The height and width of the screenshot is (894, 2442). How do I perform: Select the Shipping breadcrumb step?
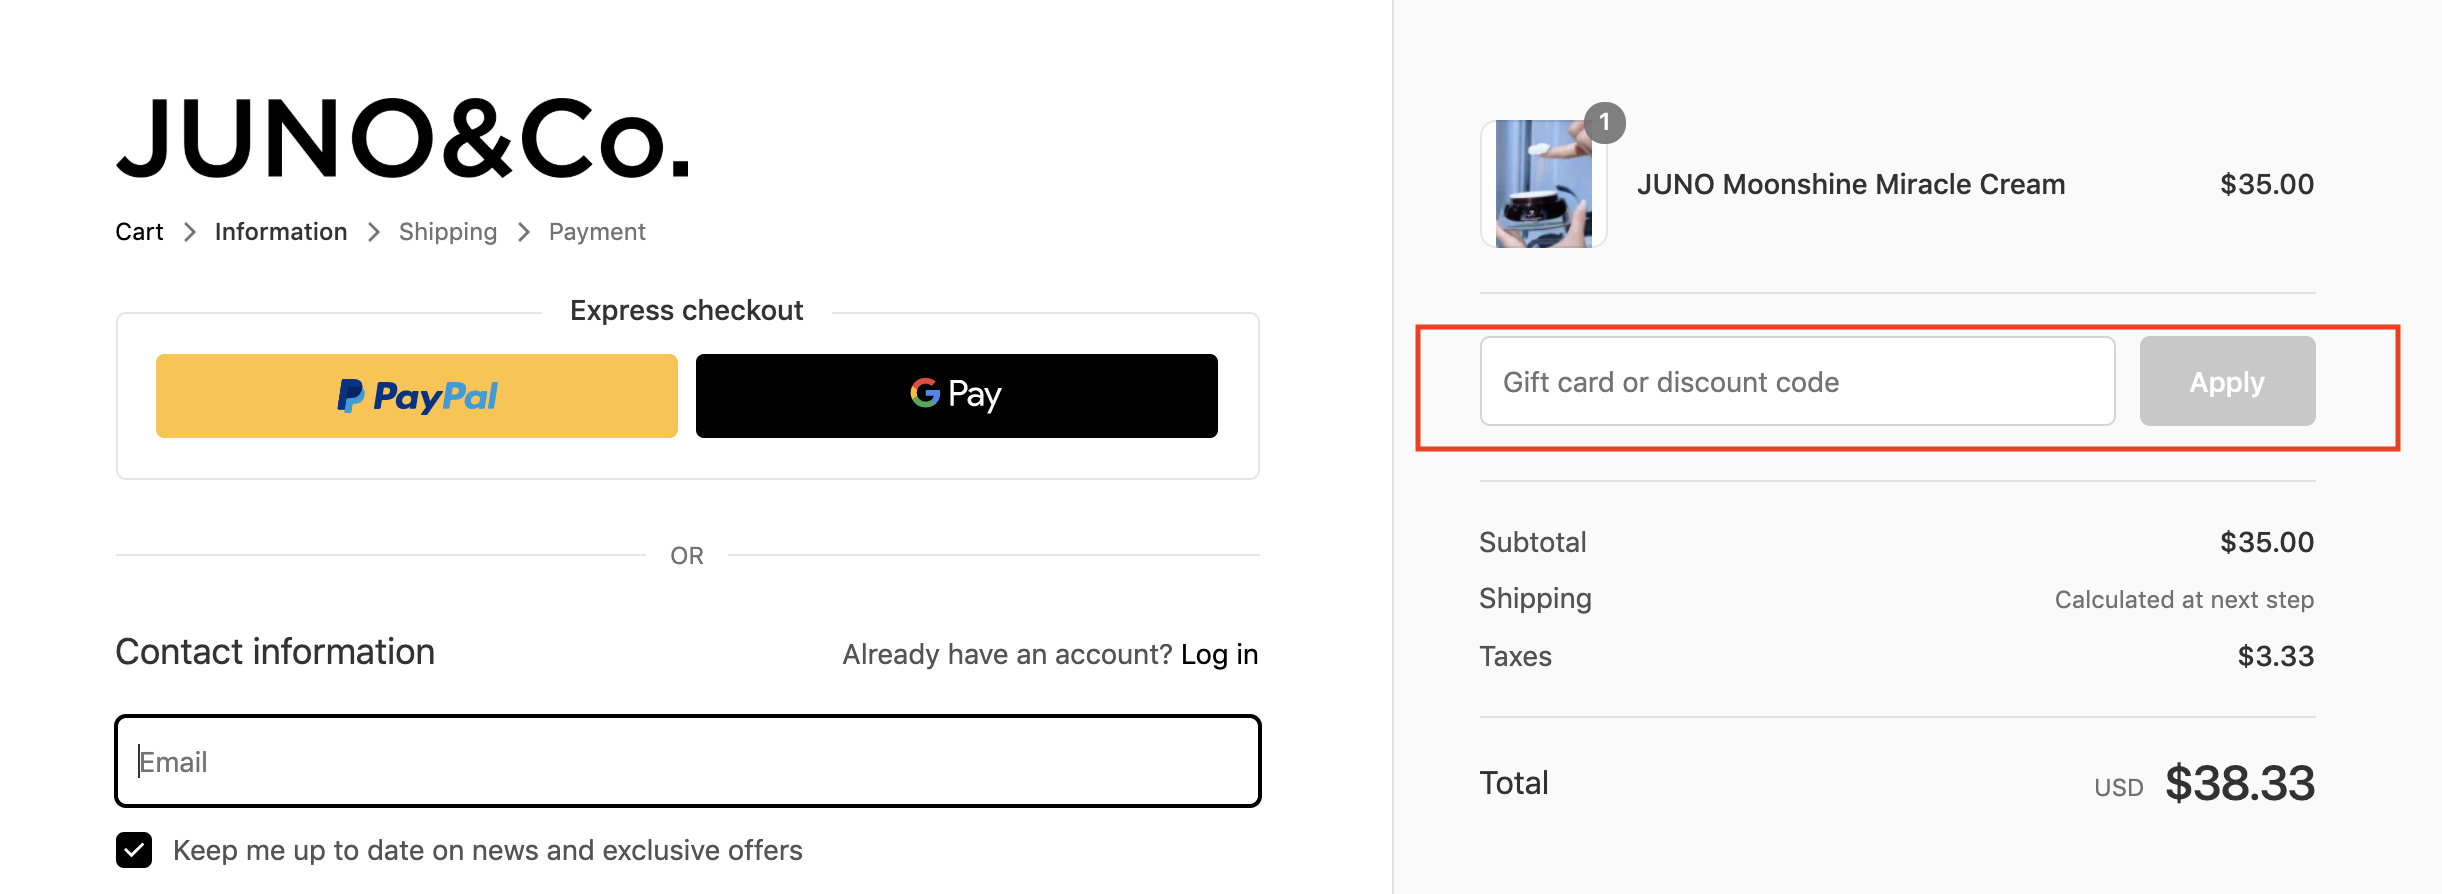(447, 232)
